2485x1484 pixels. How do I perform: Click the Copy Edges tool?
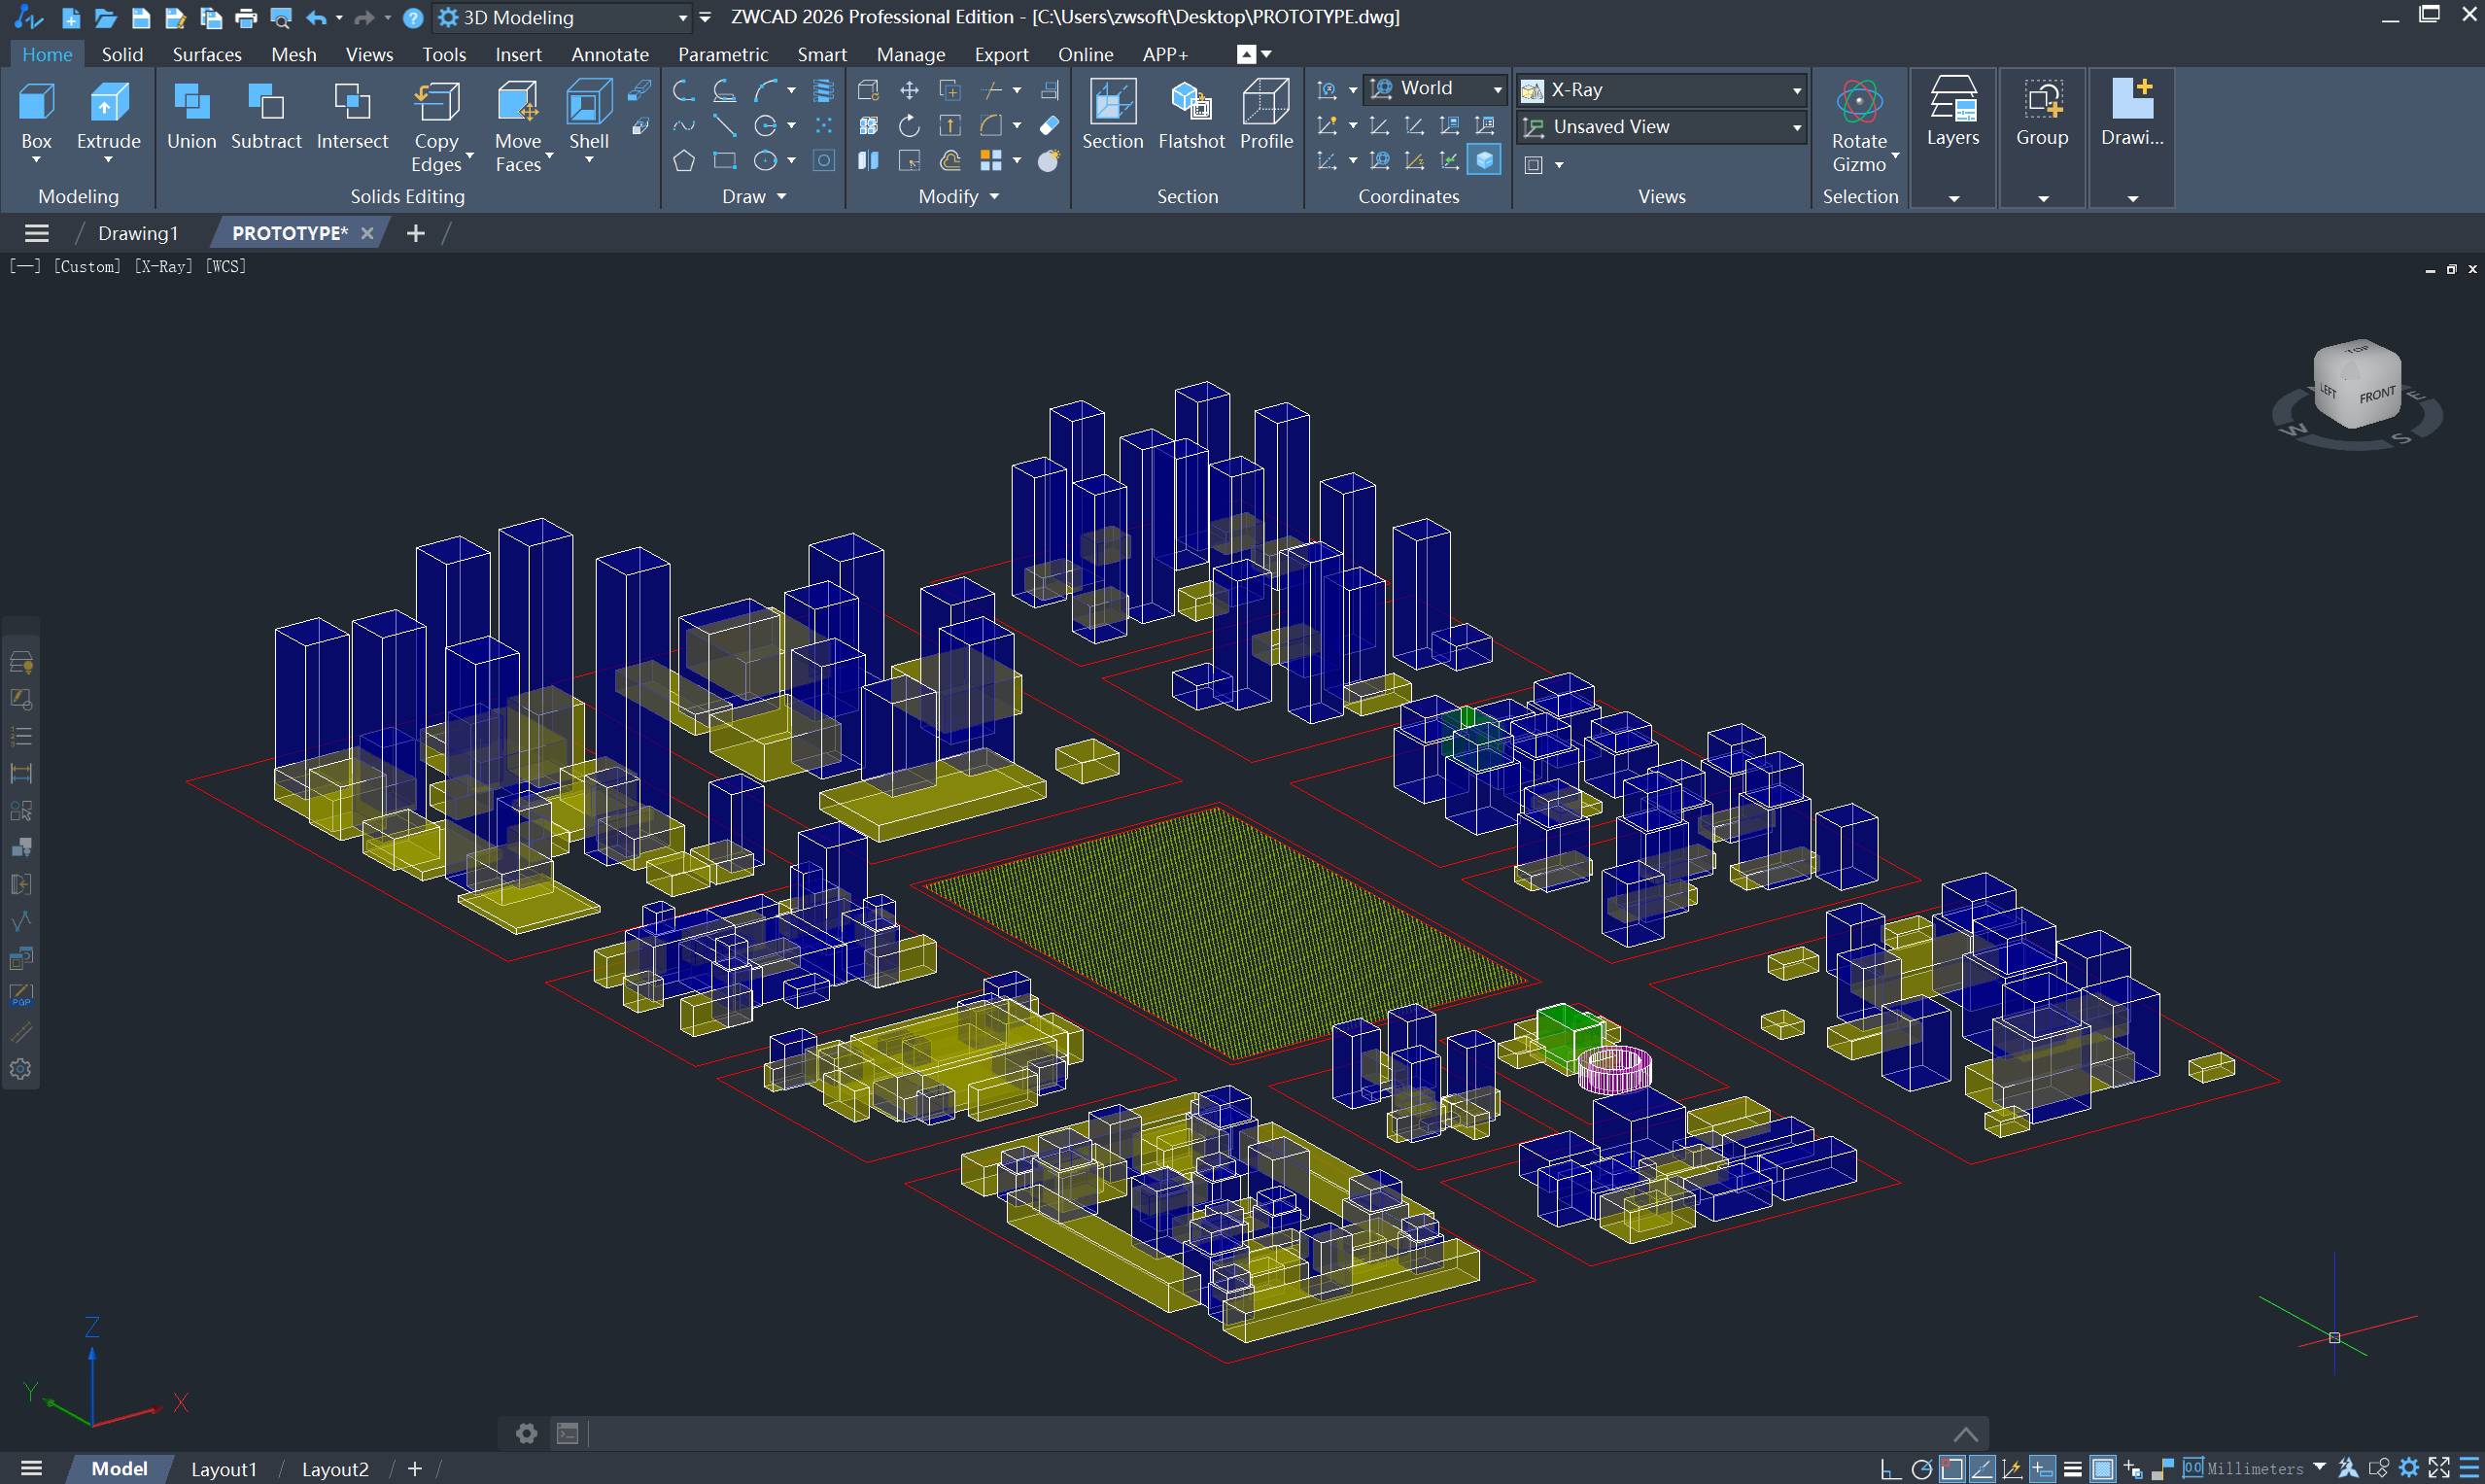pyautogui.click(x=436, y=126)
